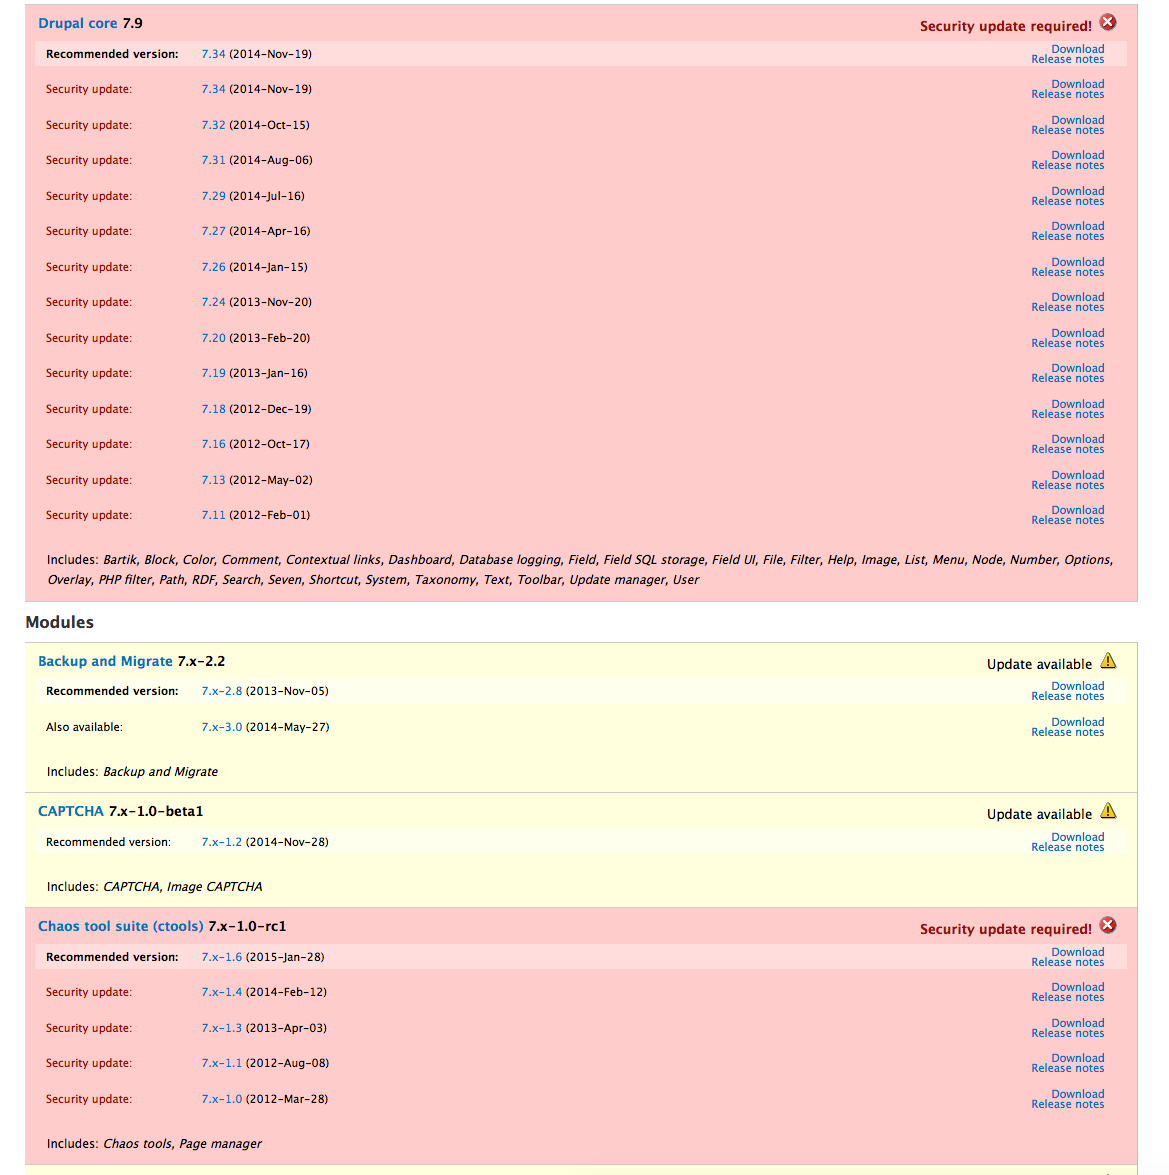Open Drupal core version 7.20 link
The height and width of the screenshot is (1175, 1169).
(x=214, y=339)
